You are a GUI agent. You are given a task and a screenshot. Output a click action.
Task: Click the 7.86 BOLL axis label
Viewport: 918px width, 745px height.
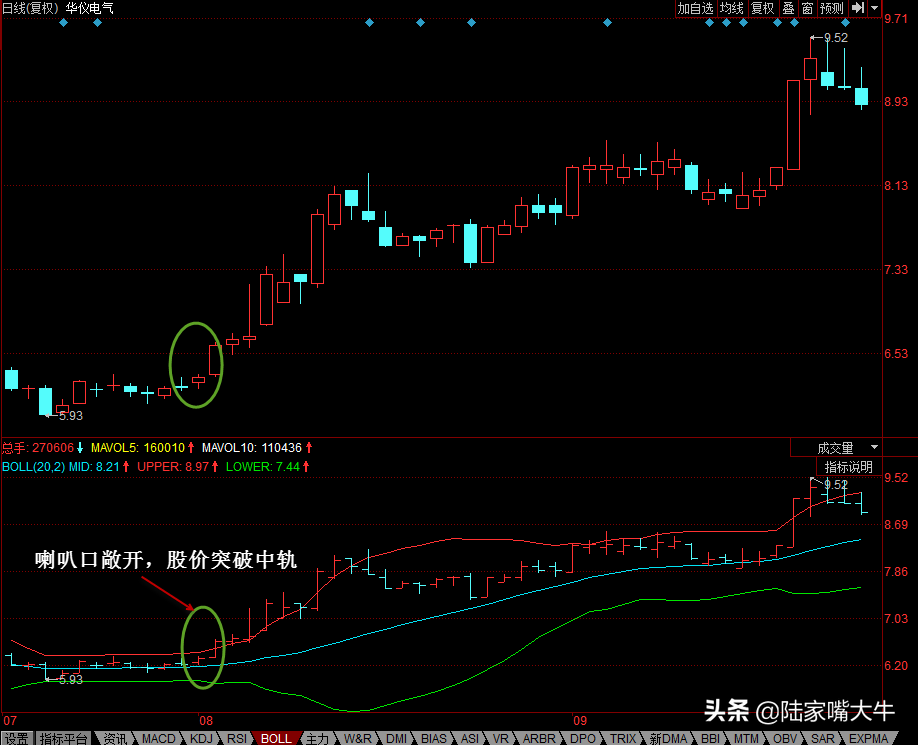[896, 571]
